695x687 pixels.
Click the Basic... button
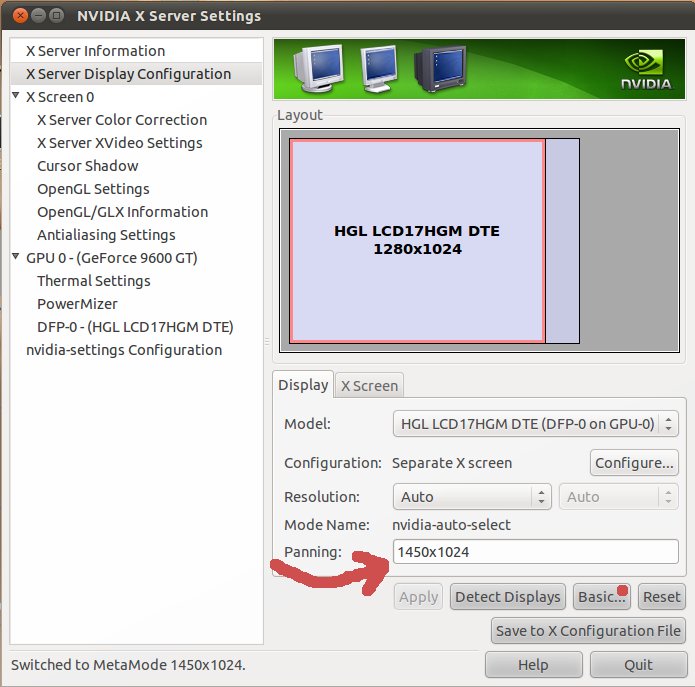(601, 597)
